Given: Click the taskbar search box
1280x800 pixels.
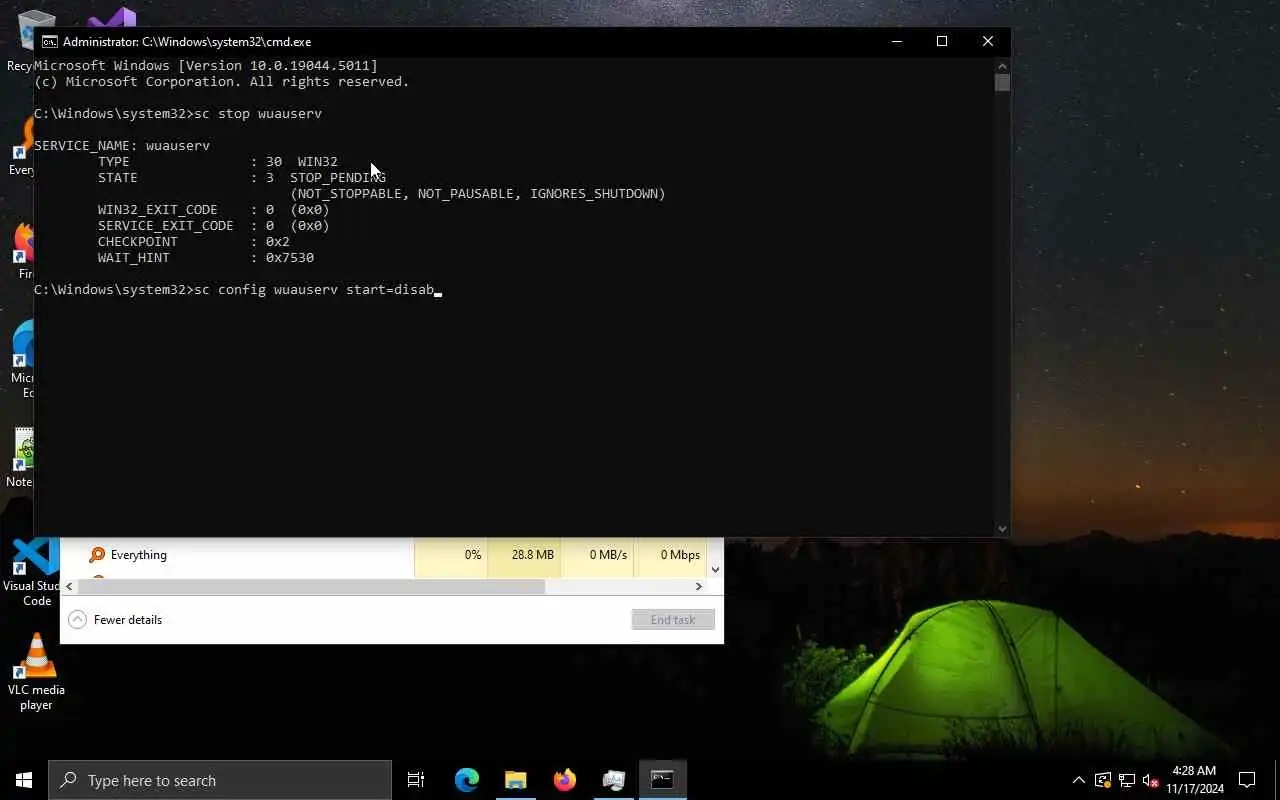Looking at the screenshot, I should (220, 780).
